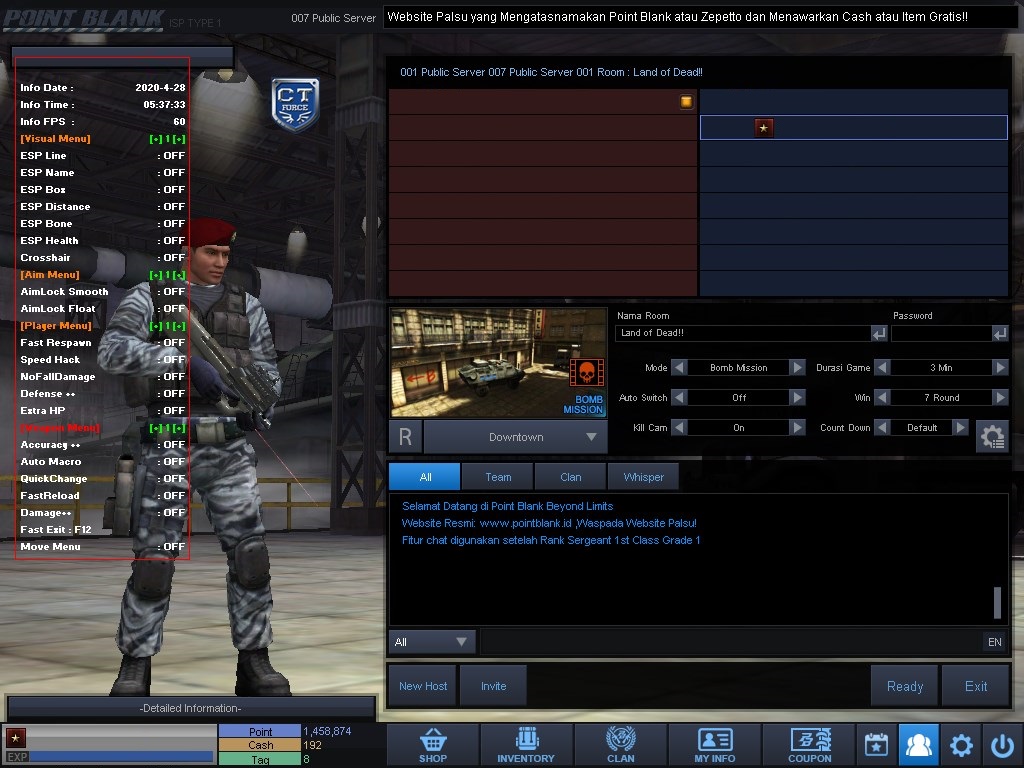Screen dimensions: 1024x768
Task: Toggle Move Menu setting
Action: pyautogui.click(x=103, y=546)
